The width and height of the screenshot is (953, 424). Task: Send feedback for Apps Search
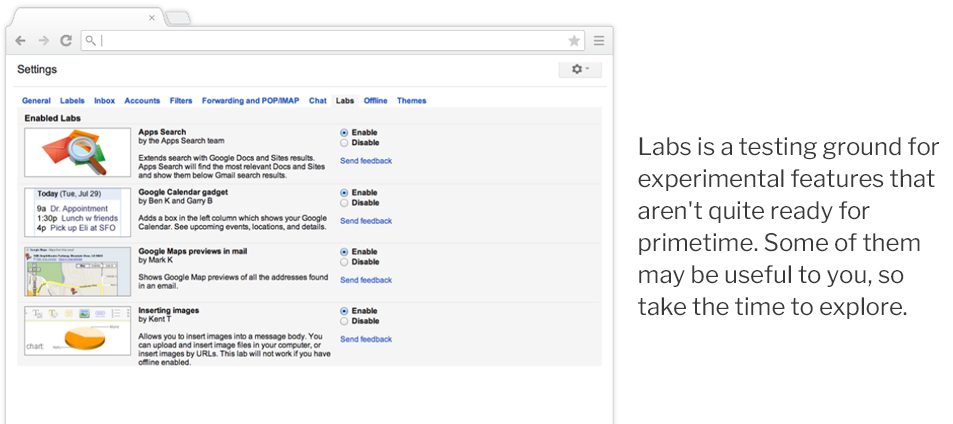tap(366, 161)
